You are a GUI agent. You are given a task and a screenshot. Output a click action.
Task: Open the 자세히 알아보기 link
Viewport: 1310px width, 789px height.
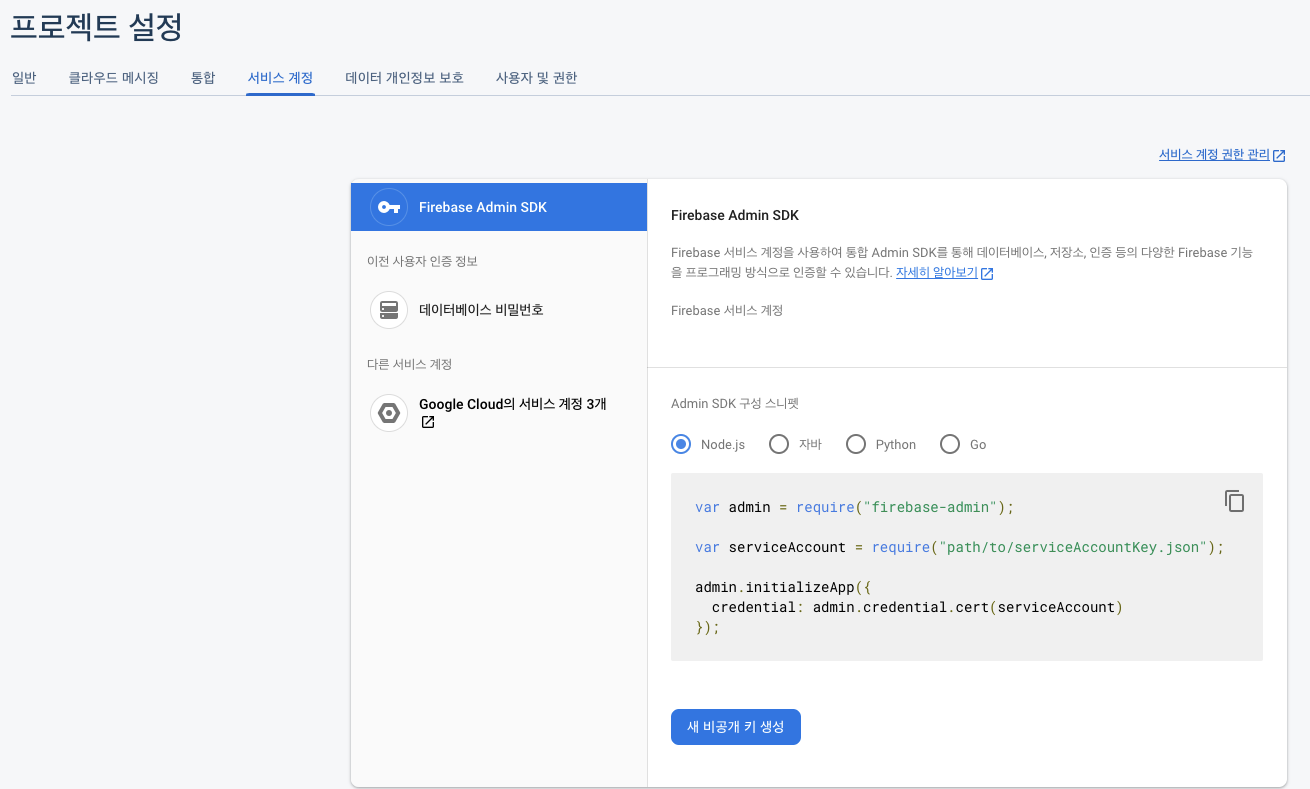(x=936, y=272)
